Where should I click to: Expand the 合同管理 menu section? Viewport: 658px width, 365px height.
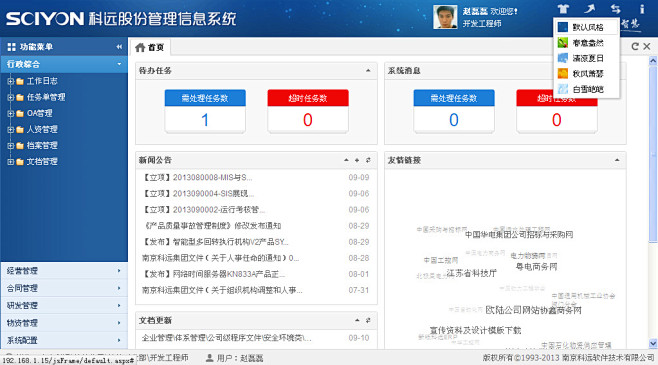pos(64,288)
